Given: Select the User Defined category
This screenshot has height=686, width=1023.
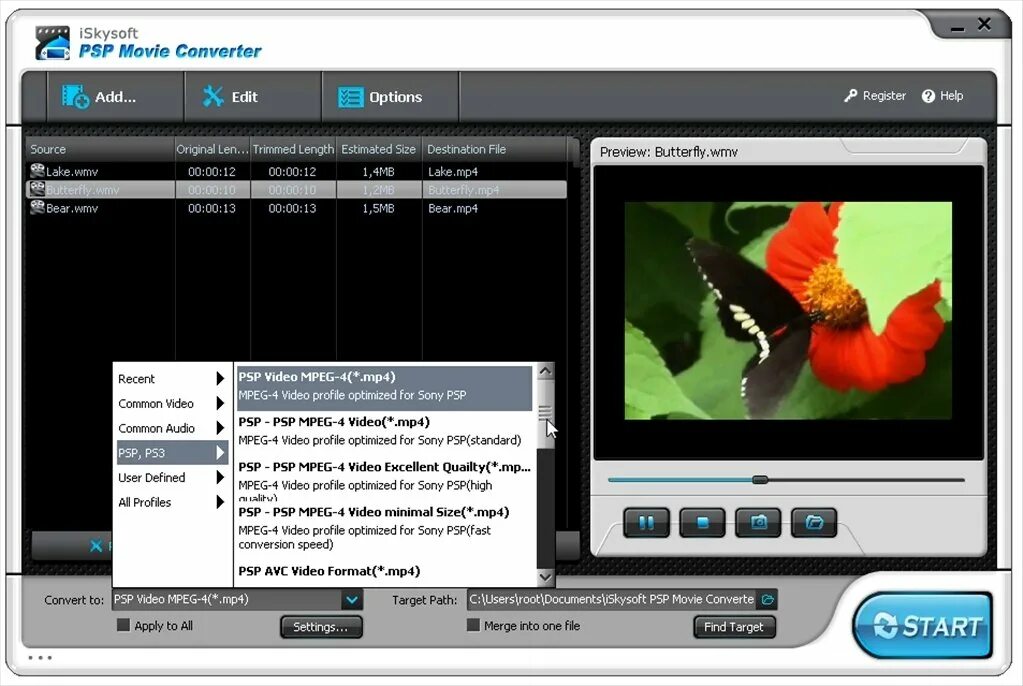Looking at the screenshot, I should coord(172,477).
